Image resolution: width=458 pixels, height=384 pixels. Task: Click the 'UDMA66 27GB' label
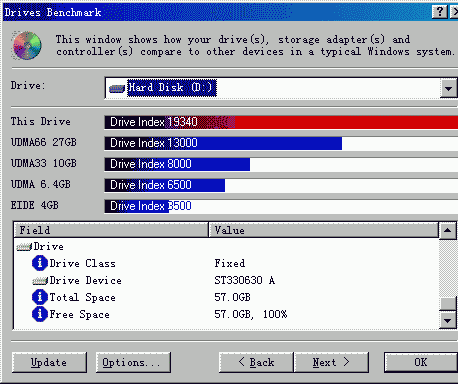coord(44,142)
